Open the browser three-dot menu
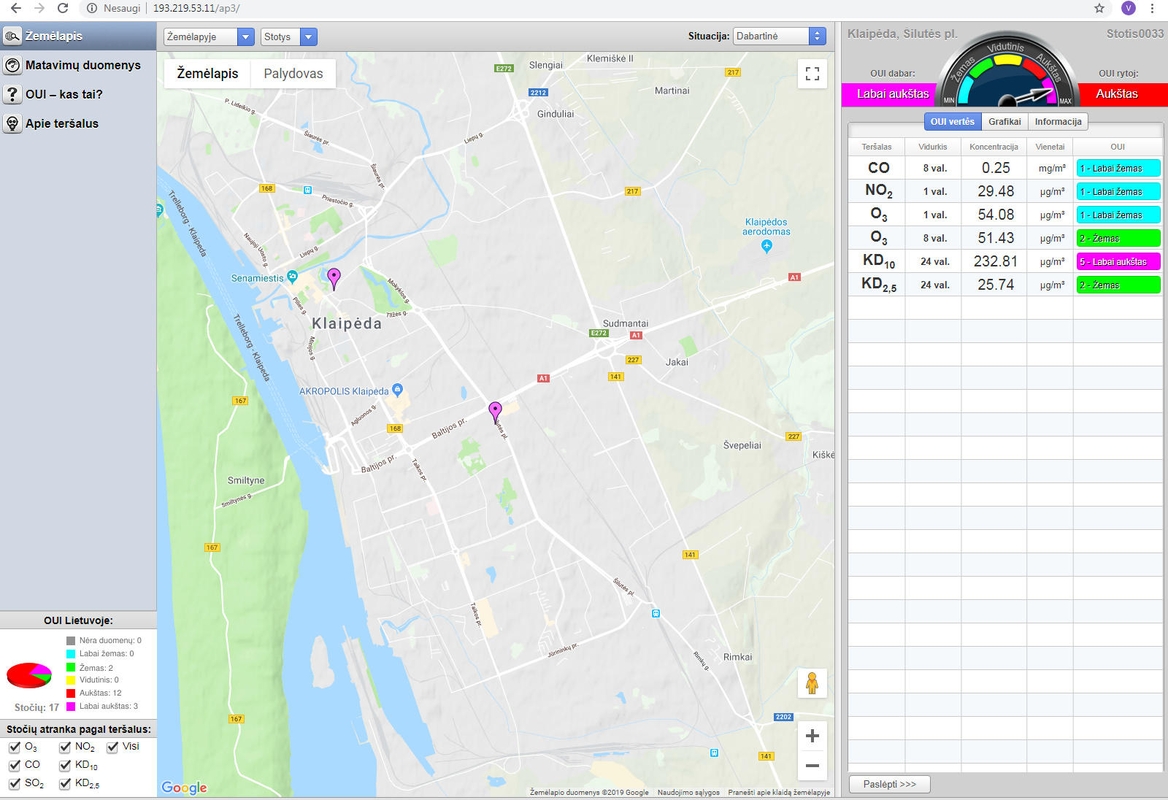 [x=1153, y=8]
